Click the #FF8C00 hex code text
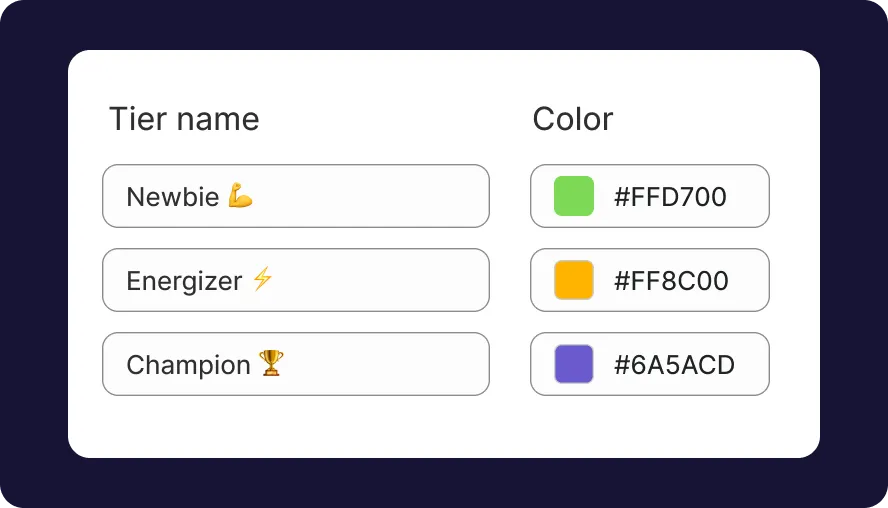This screenshot has width=888, height=508. [x=671, y=281]
